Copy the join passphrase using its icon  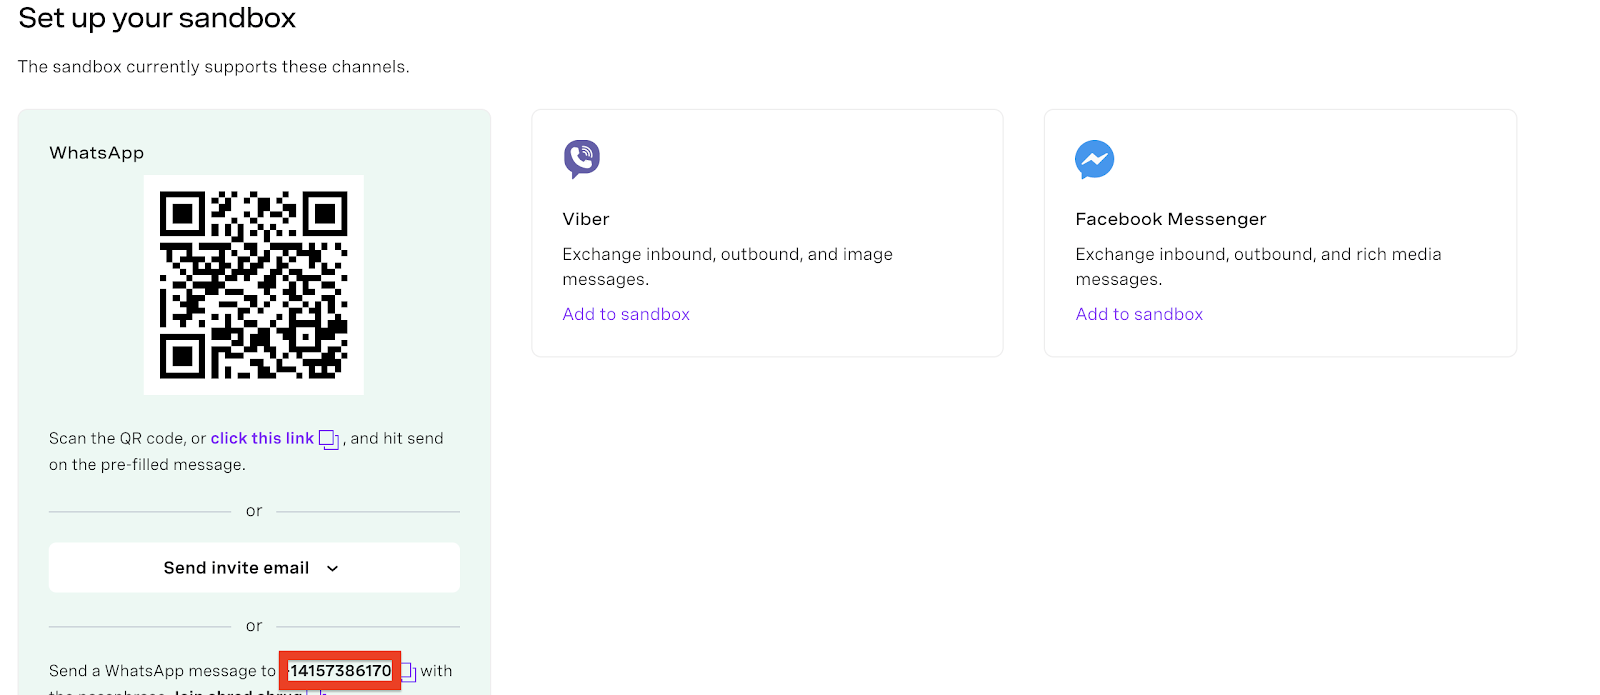[x=317, y=691]
